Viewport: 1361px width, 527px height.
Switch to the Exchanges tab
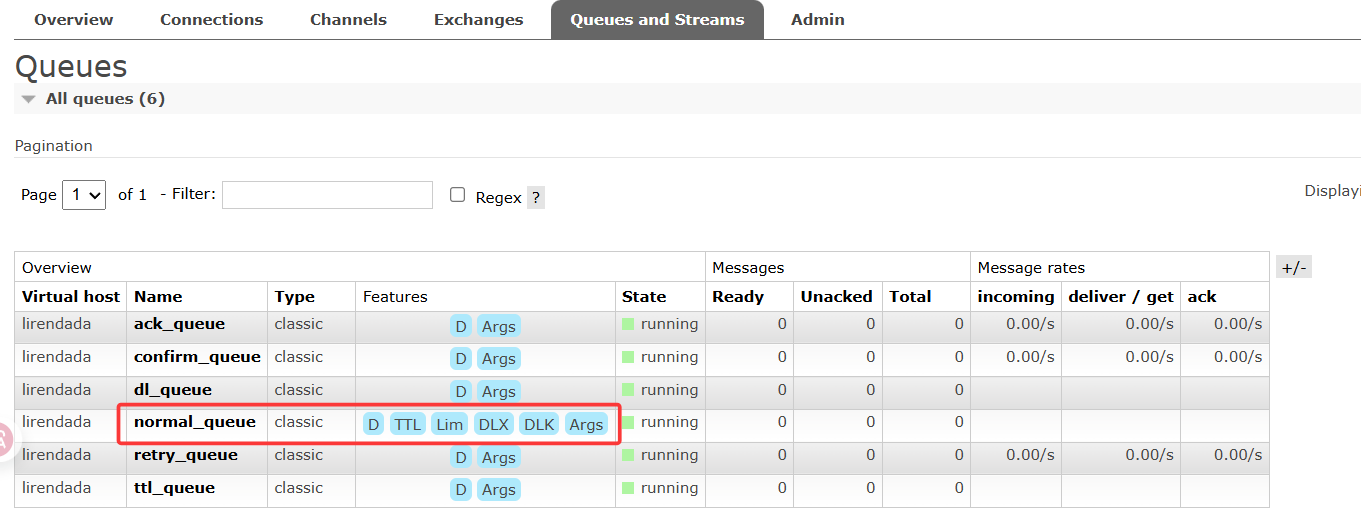[478, 20]
